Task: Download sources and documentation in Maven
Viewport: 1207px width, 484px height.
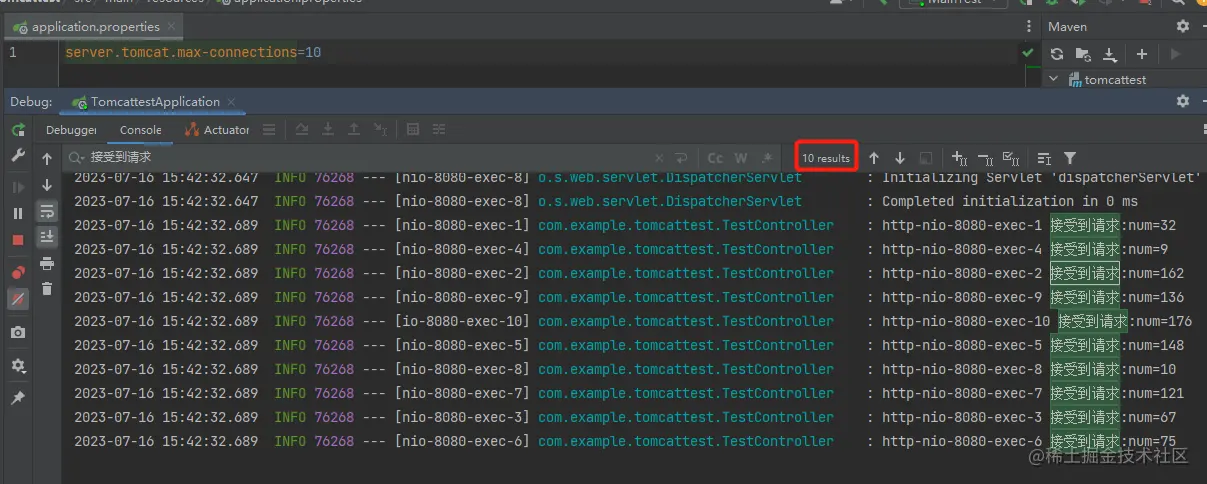Action: click(1110, 54)
